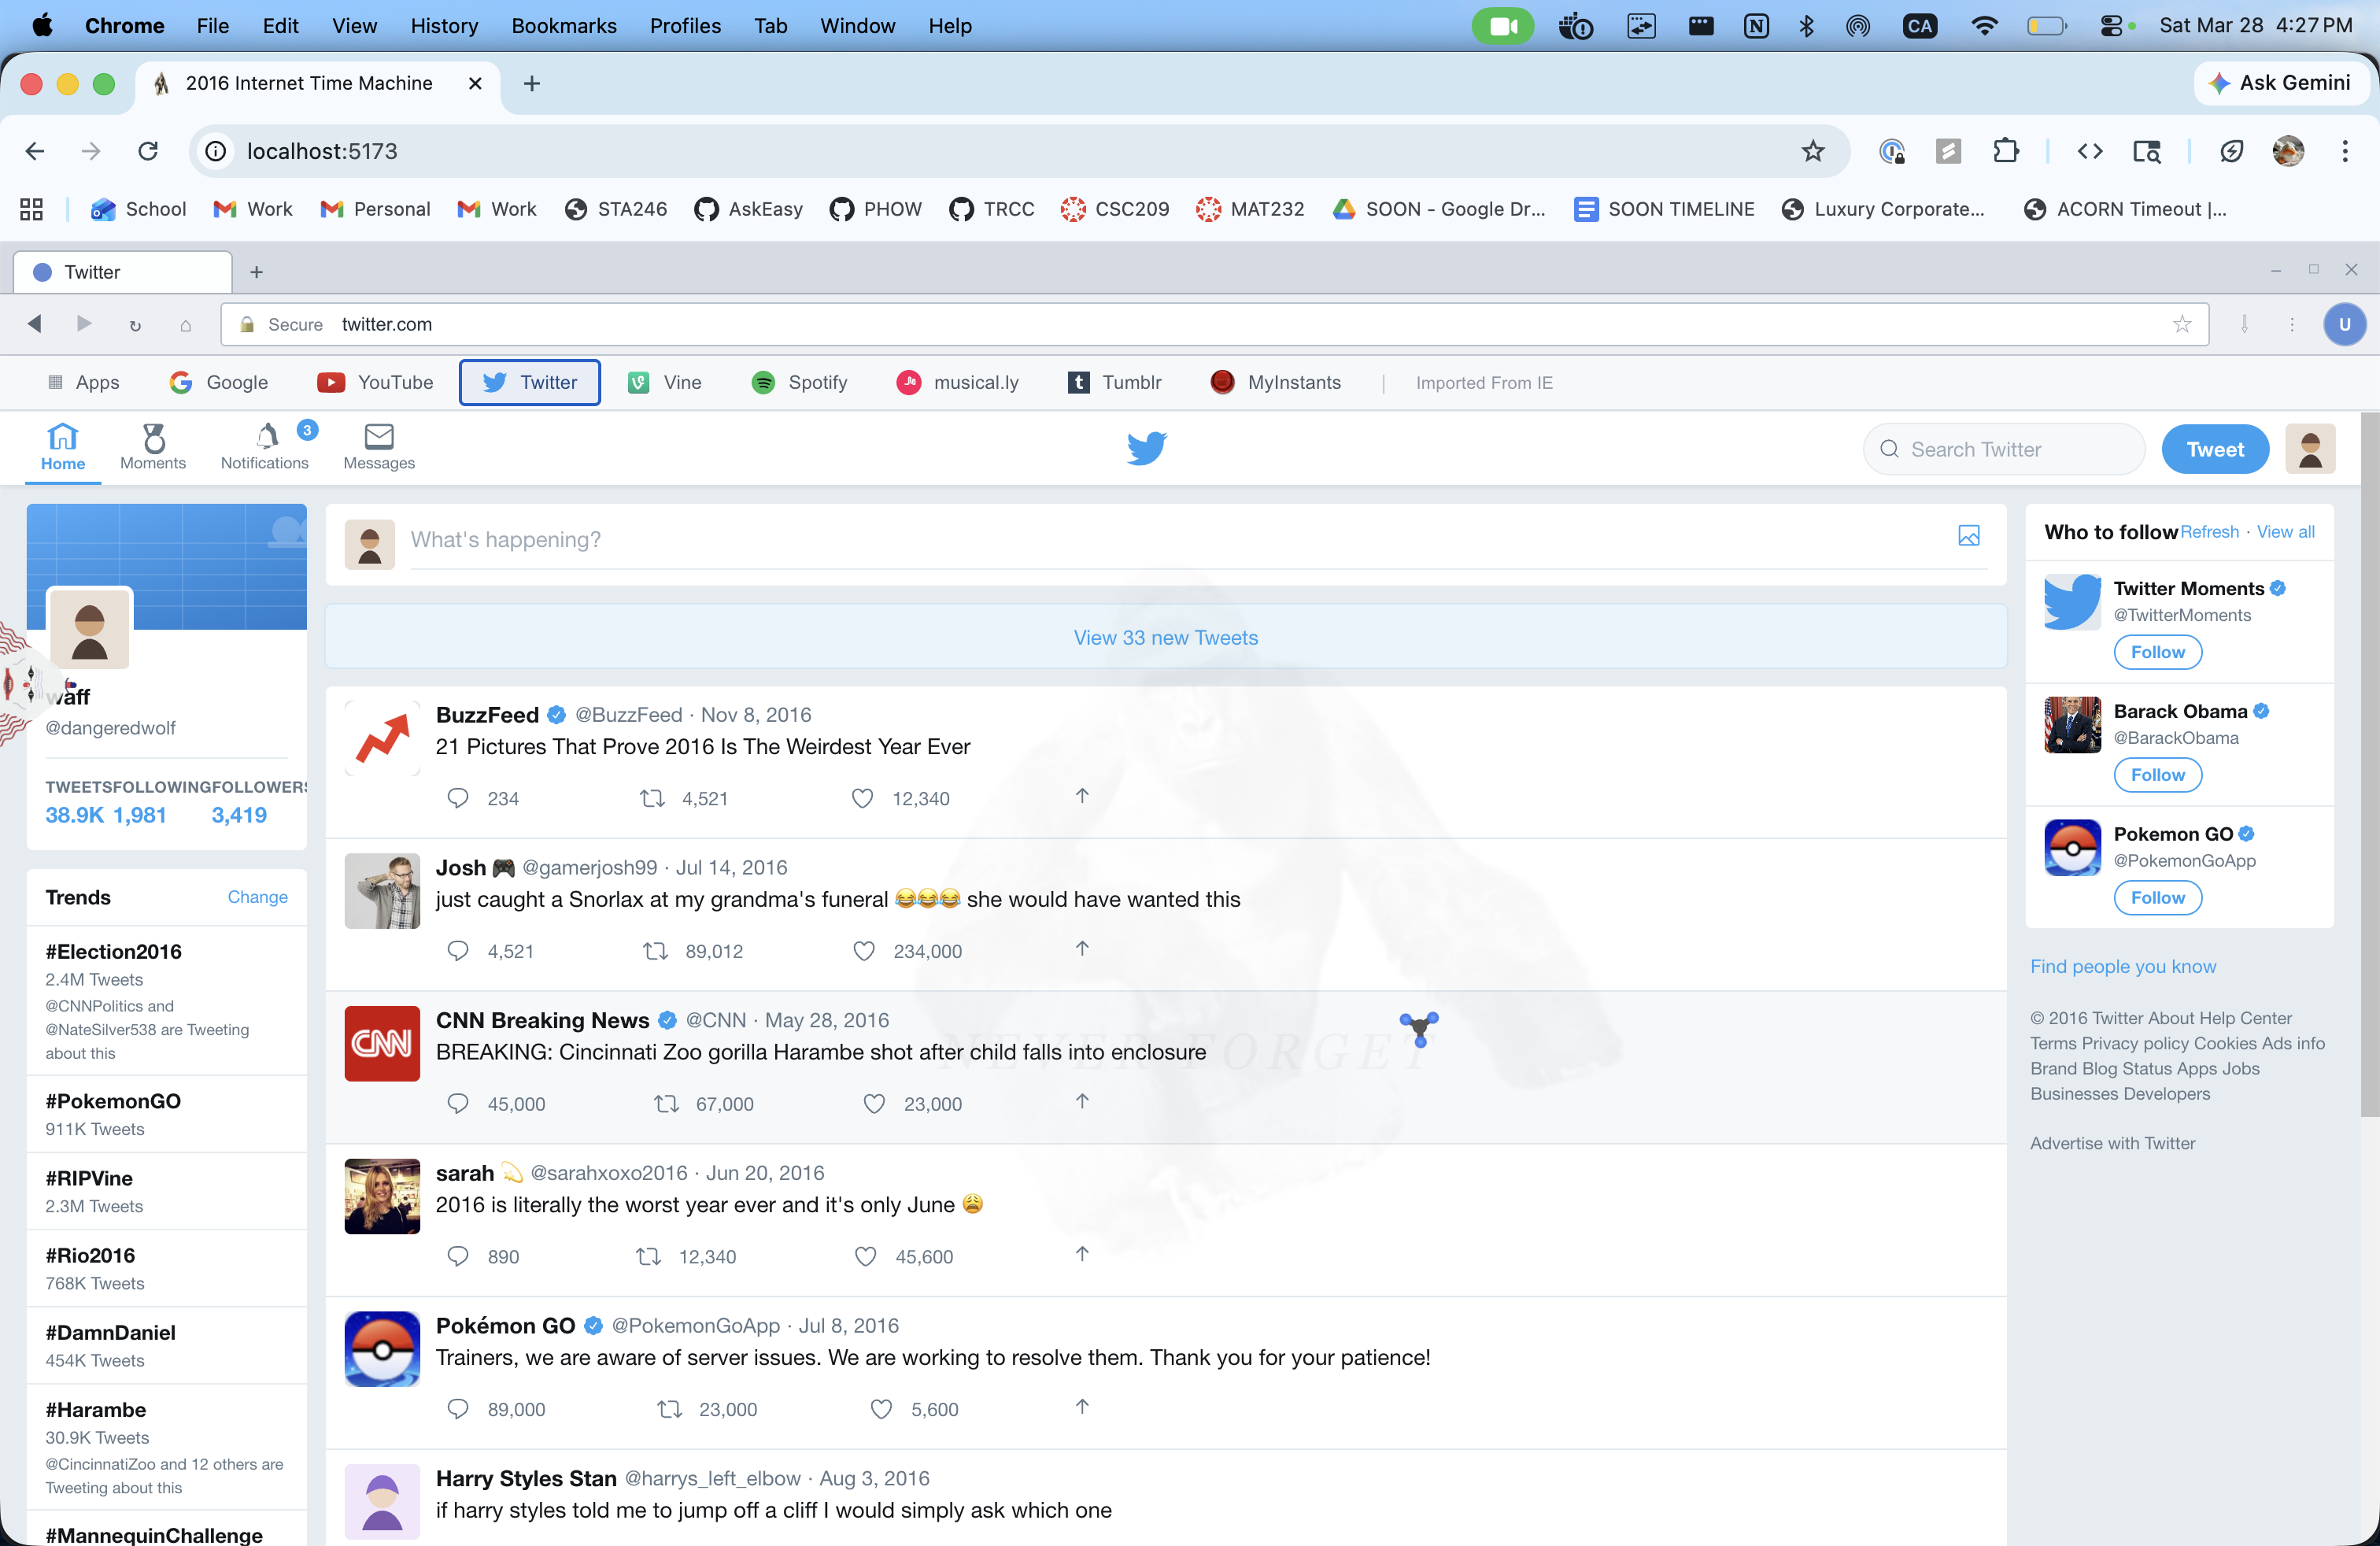The height and width of the screenshot is (1546, 2380).
Task: Click Change next to Trends
Action: (257, 897)
